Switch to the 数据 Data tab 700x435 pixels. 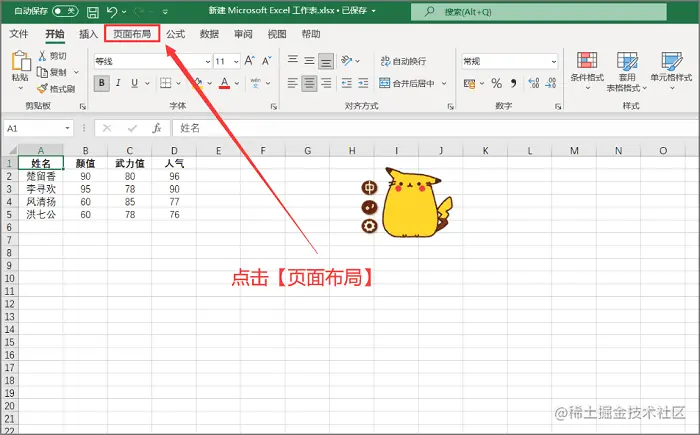[x=209, y=34]
